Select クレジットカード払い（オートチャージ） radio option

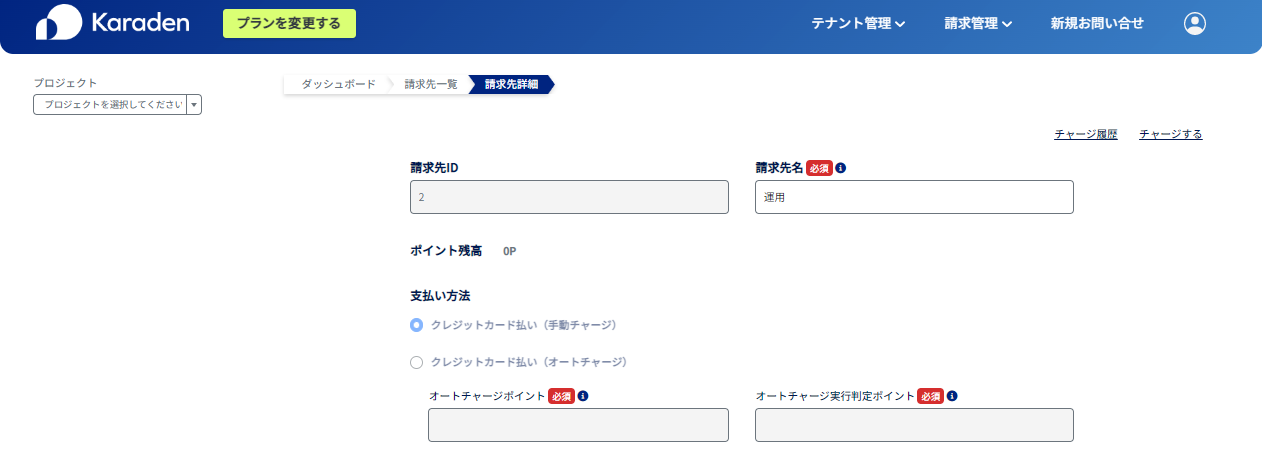[x=417, y=362]
